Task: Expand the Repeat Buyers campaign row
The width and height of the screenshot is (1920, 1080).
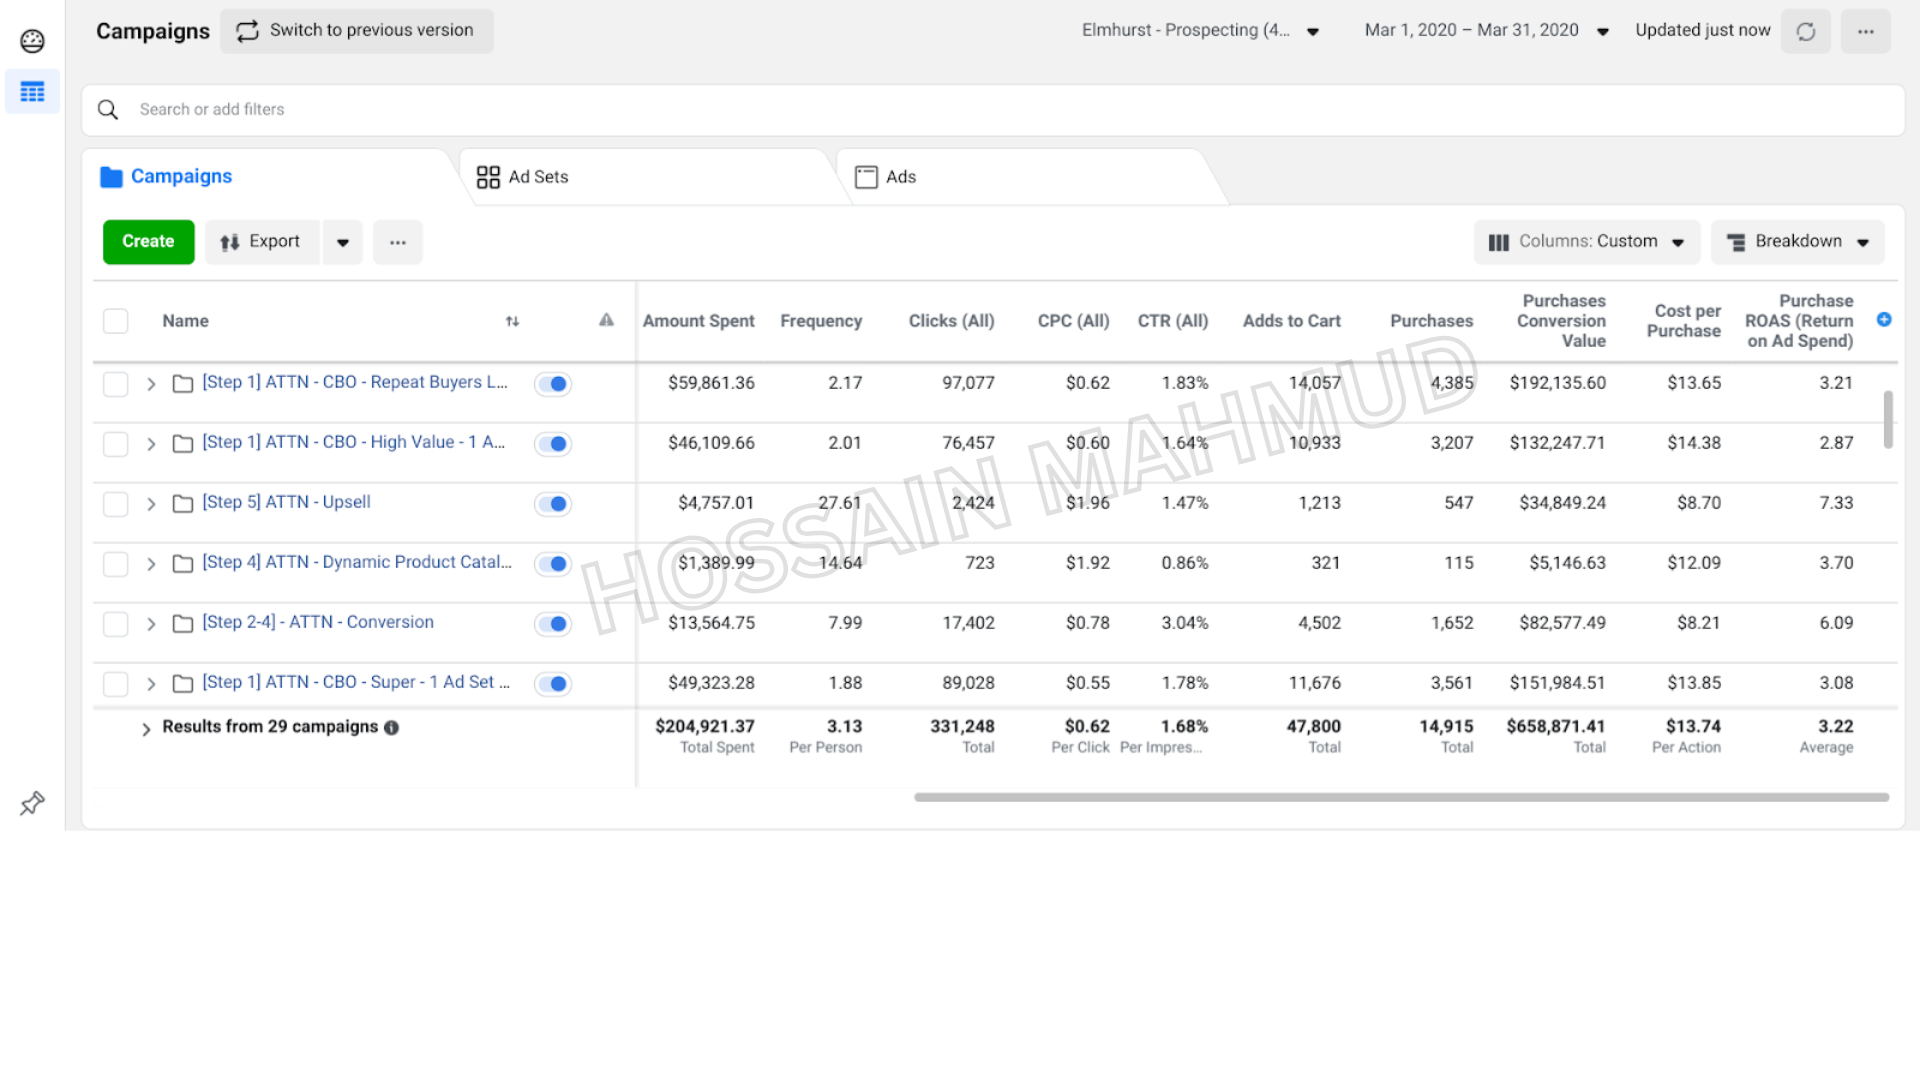Action: (151, 384)
